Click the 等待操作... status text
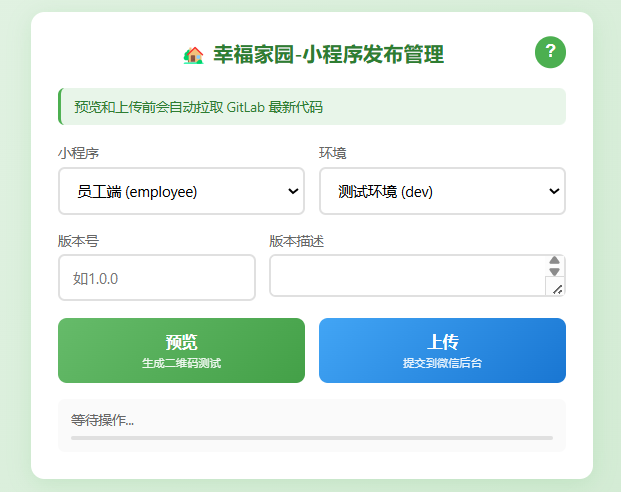 pyautogui.click(x=102, y=421)
